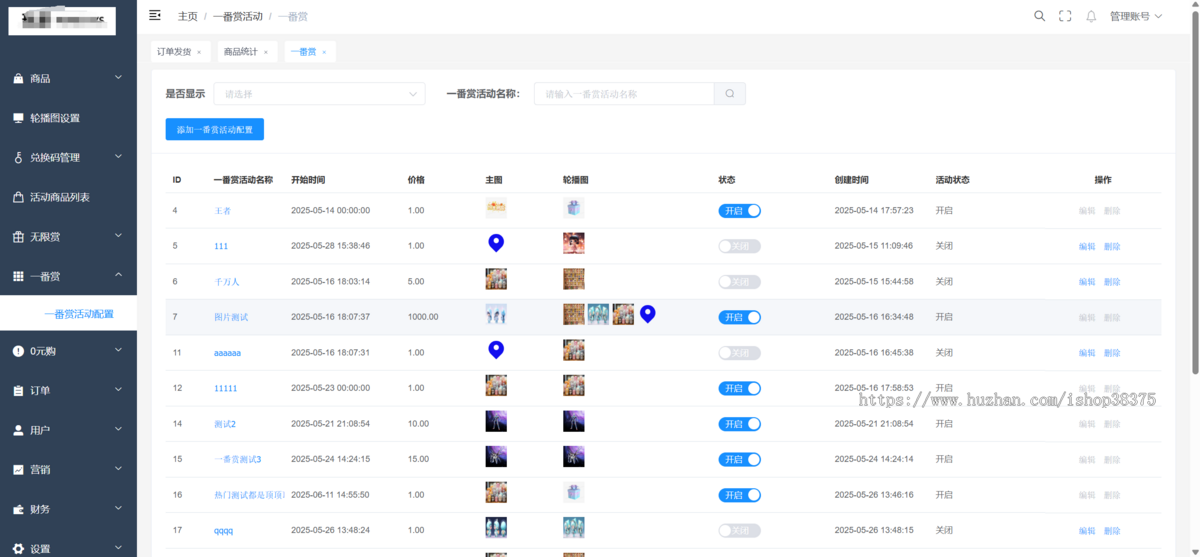Screen dimensions: 1200x557
Task: Click the 兑换码管理 icon in the sidebar
Action: click(x=18, y=157)
